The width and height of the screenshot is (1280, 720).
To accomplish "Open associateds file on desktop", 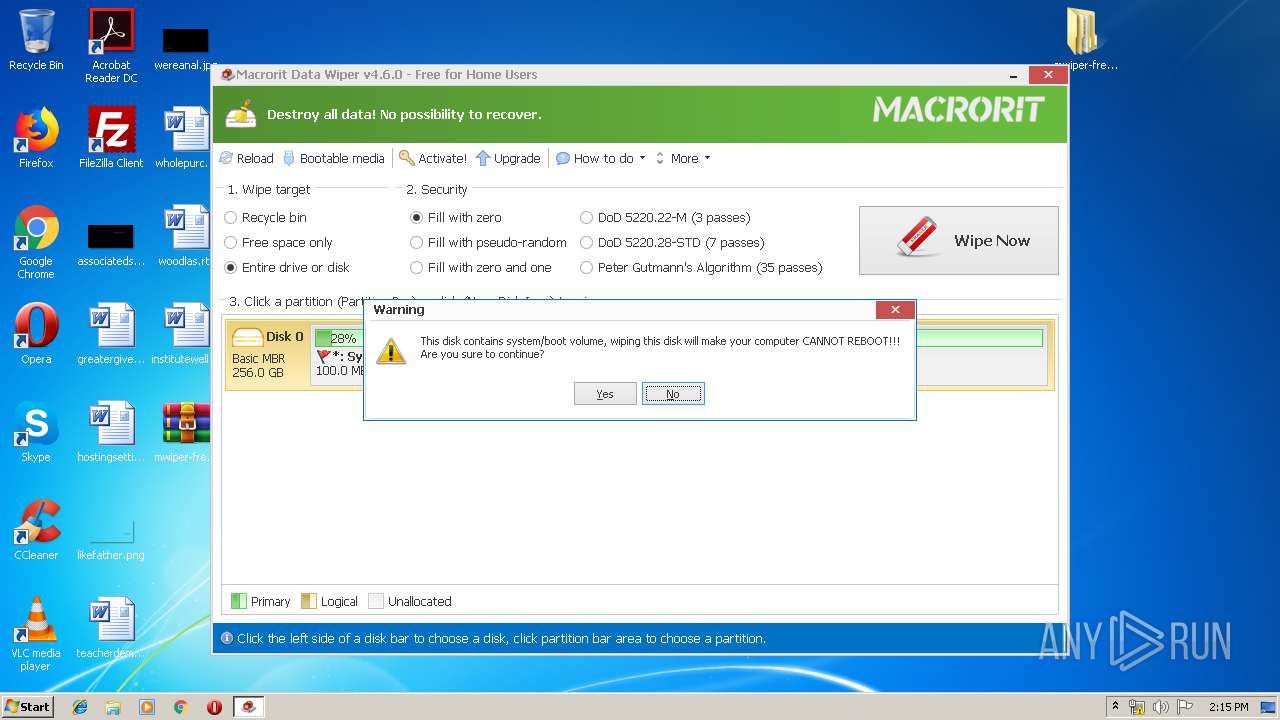I will click(x=111, y=242).
